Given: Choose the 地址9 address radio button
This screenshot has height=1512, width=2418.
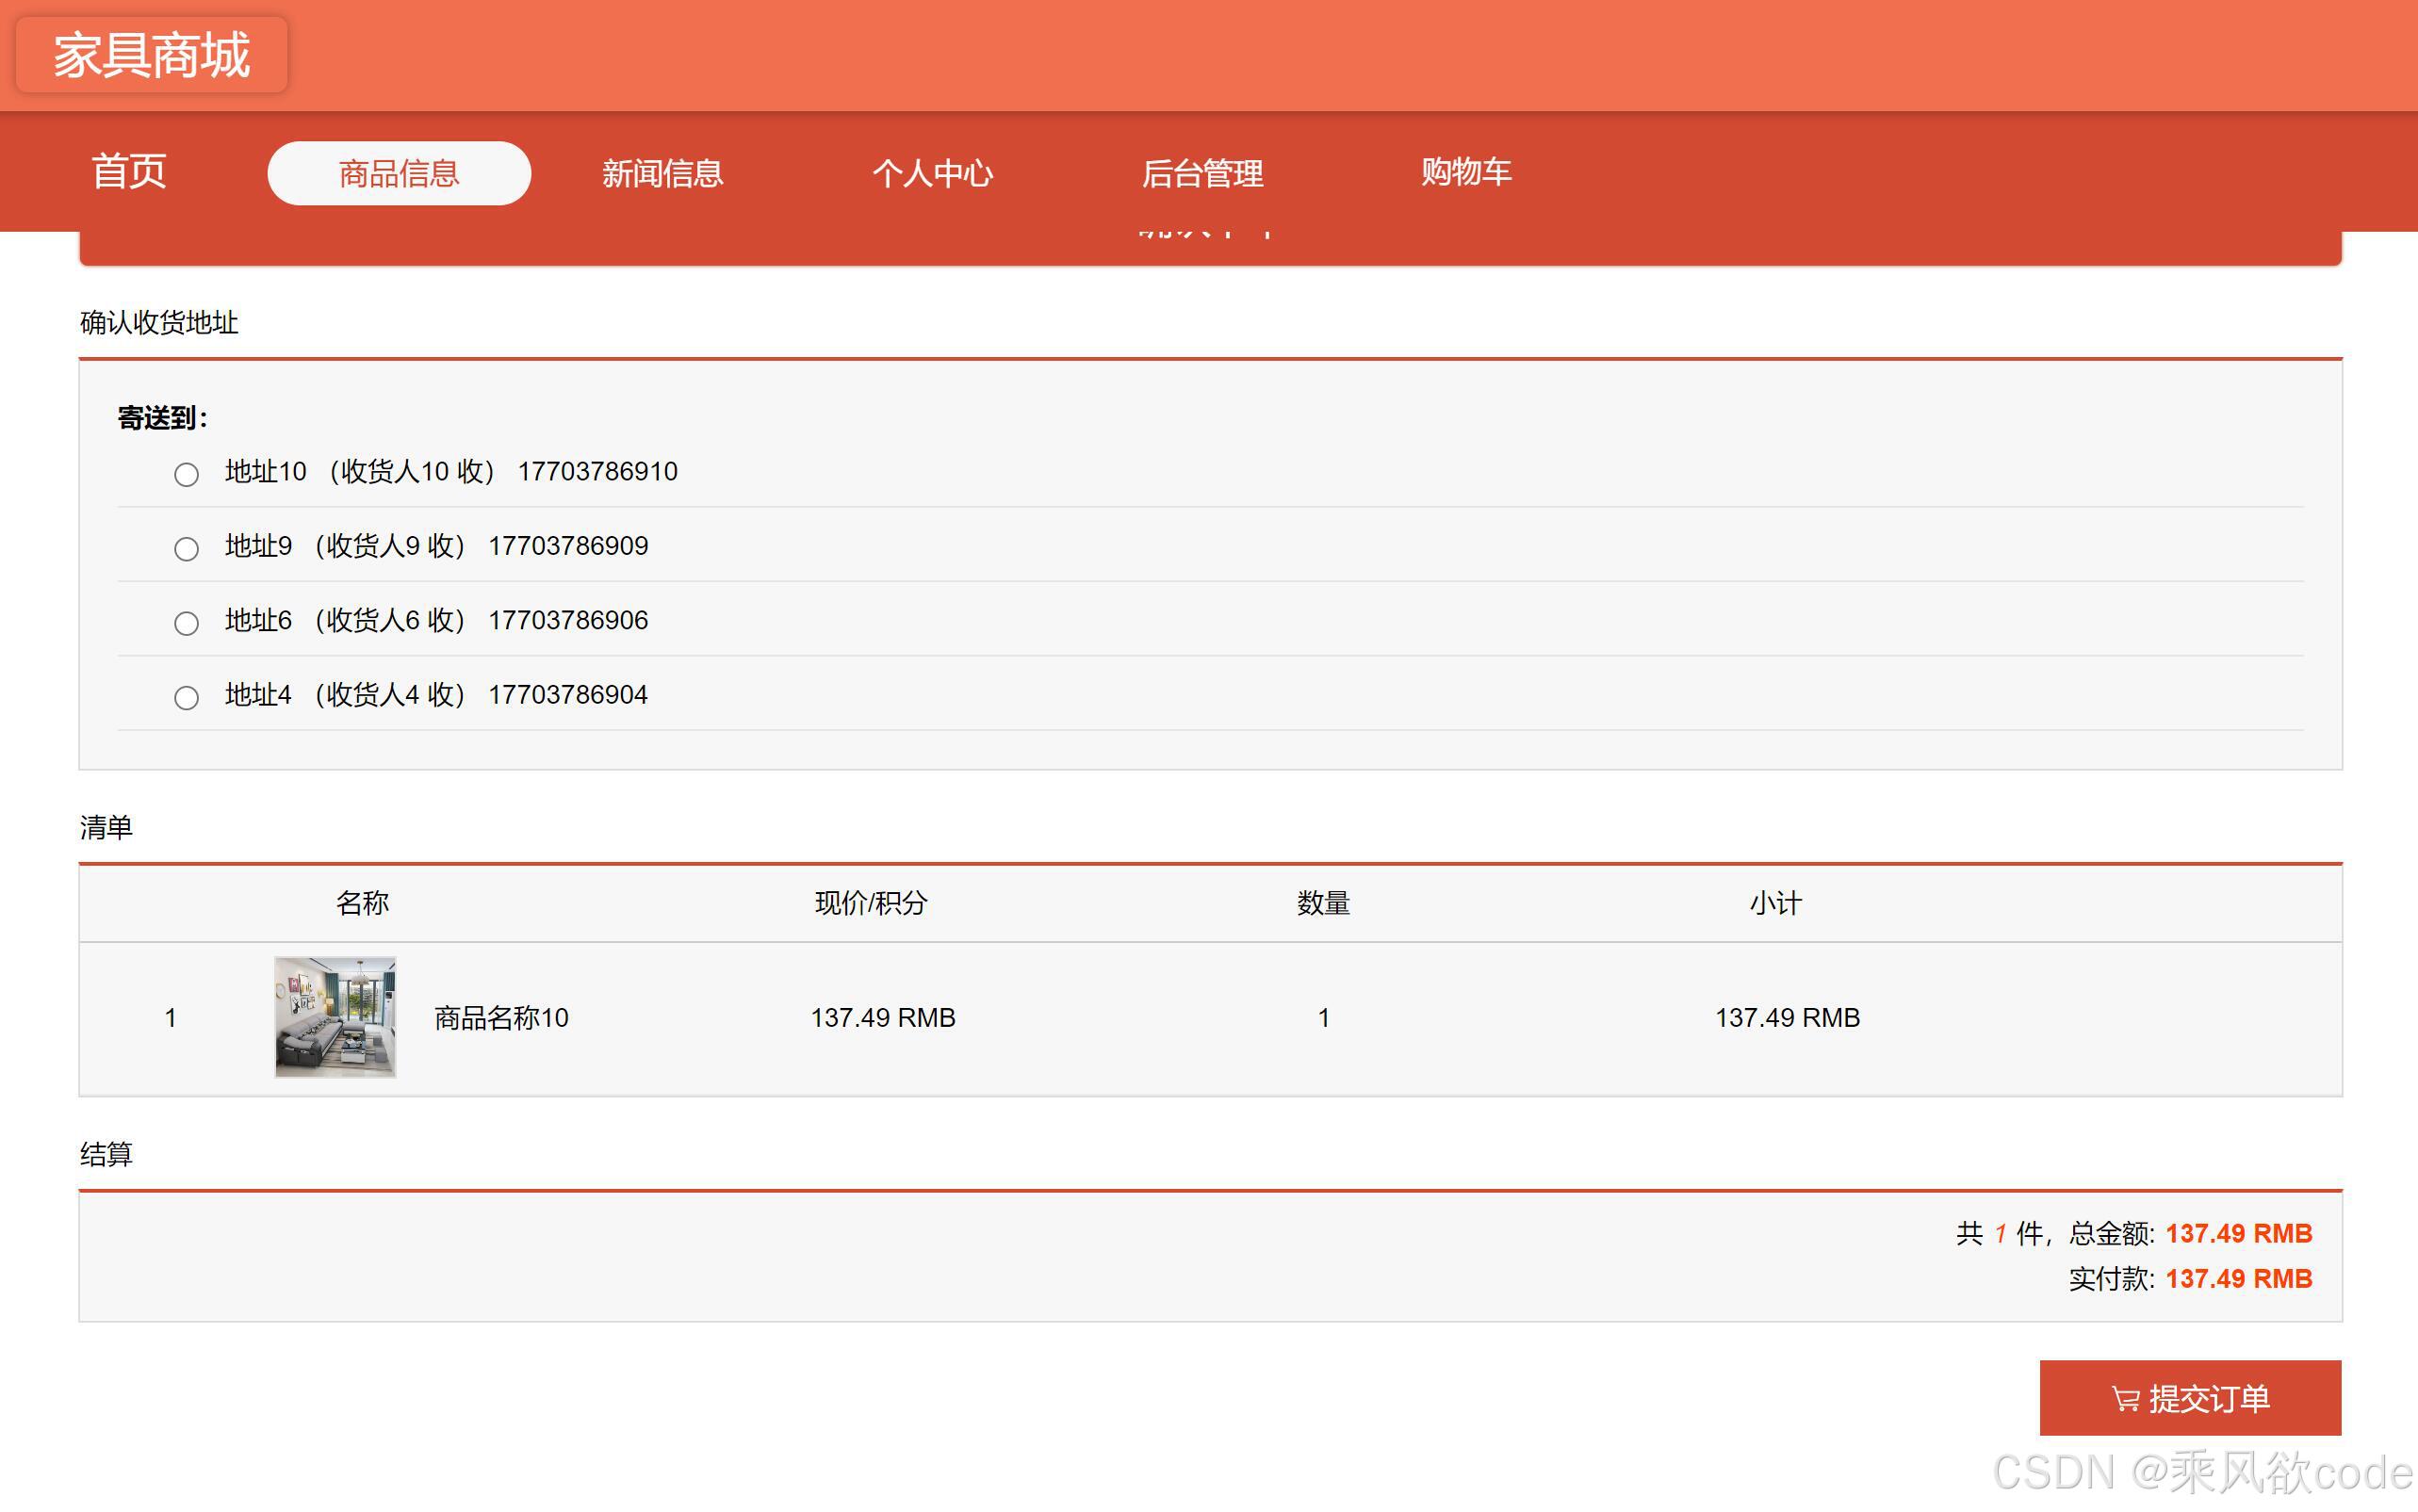Looking at the screenshot, I should [x=186, y=549].
